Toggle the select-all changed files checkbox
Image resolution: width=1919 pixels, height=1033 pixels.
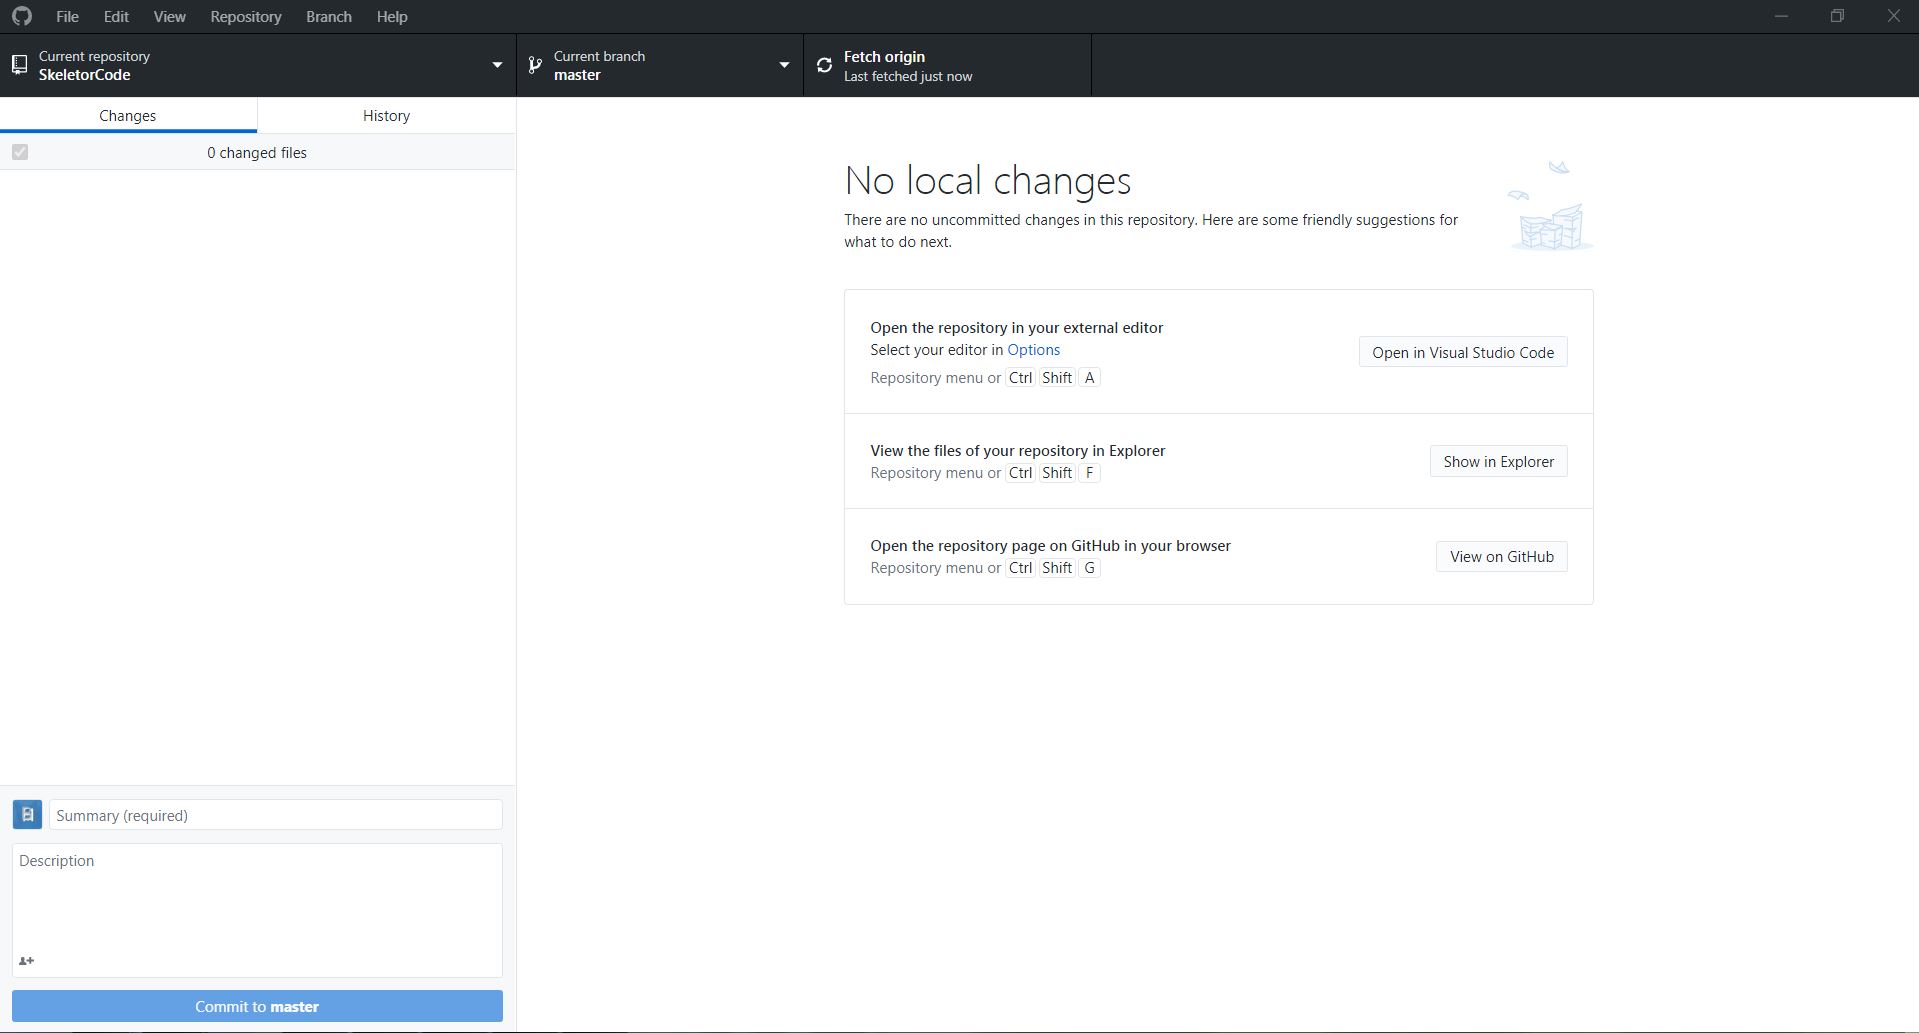19,152
